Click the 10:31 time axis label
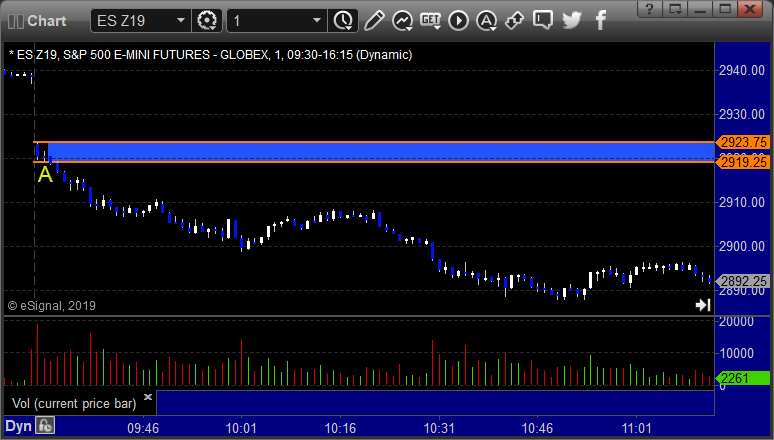The width and height of the screenshot is (774, 440). coord(439,428)
